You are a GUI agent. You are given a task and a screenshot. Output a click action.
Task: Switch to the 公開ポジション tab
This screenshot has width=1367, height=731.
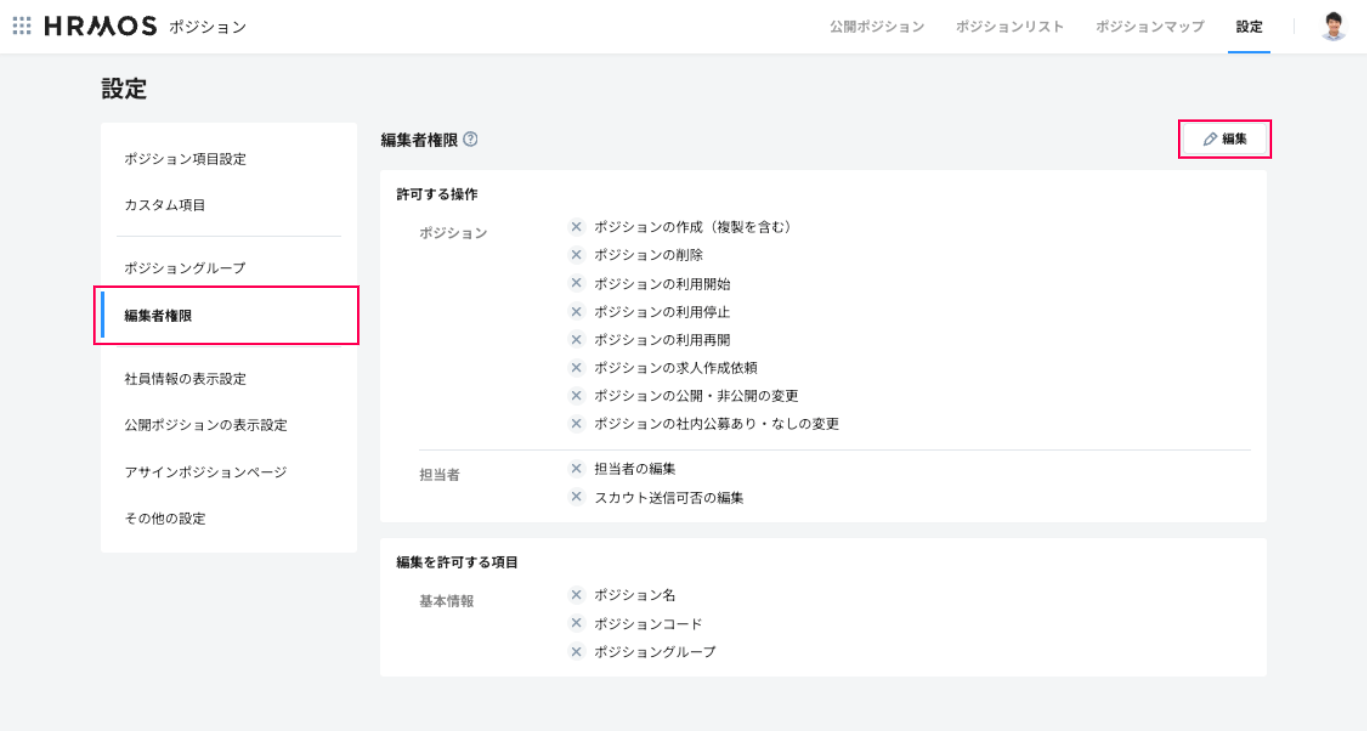pyautogui.click(x=876, y=27)
